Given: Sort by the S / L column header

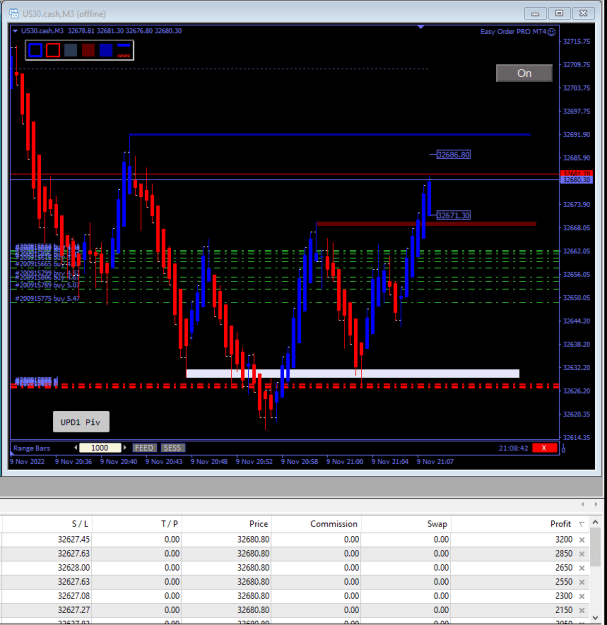Looking at the screenshot, I should coord(46,524).
